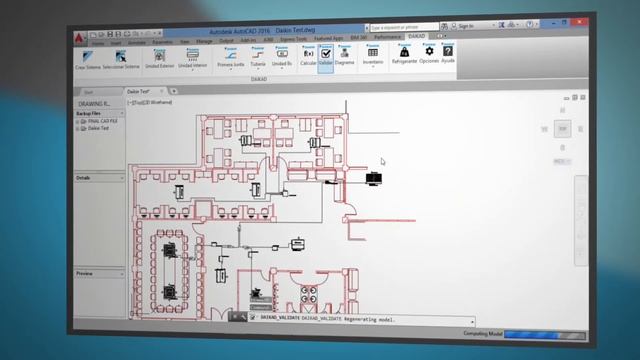Expand the Primera Junta dropdown arrow

tap(231, 69)
